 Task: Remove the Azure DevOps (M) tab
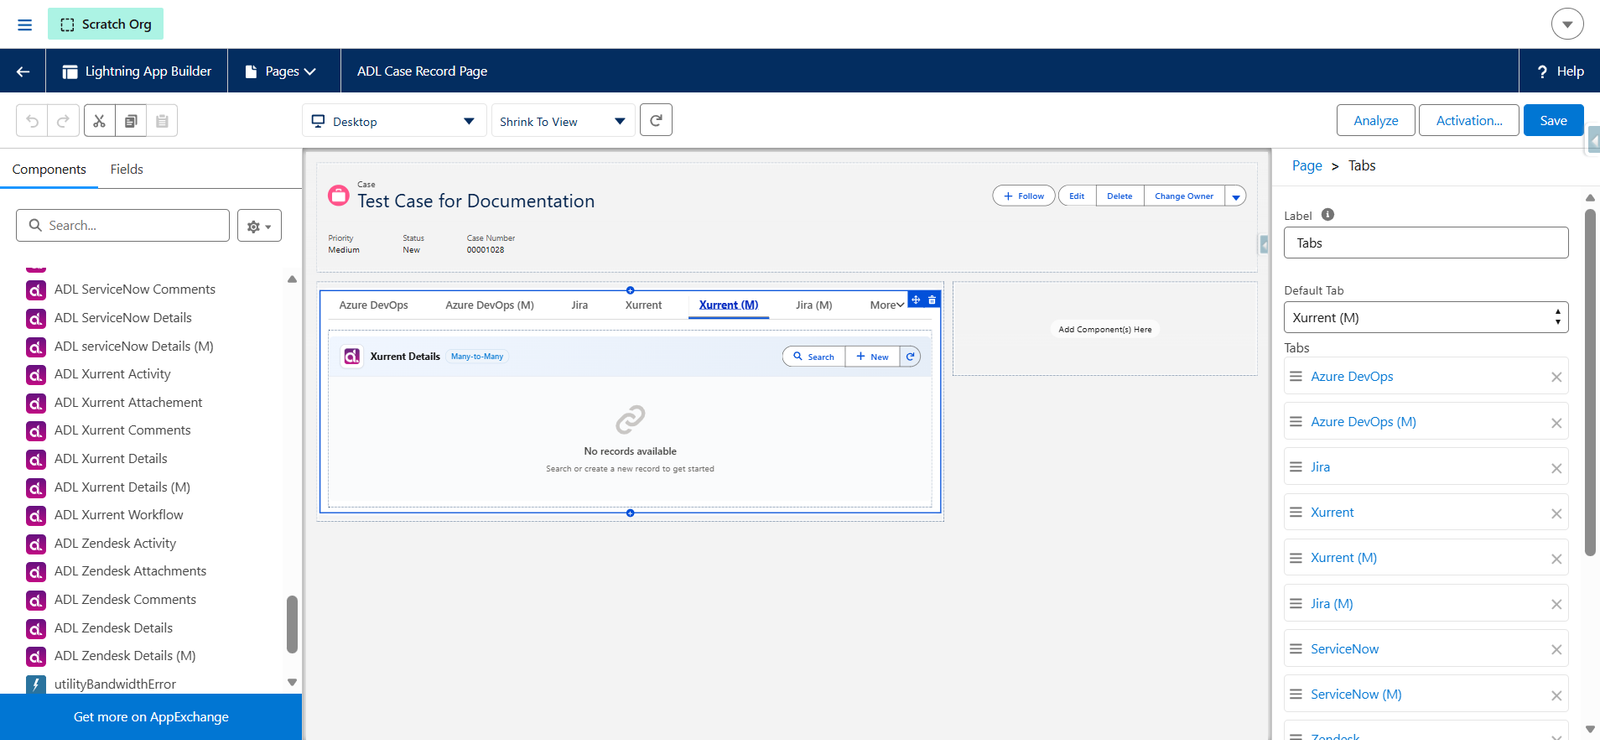click(x=1556, y=423)
